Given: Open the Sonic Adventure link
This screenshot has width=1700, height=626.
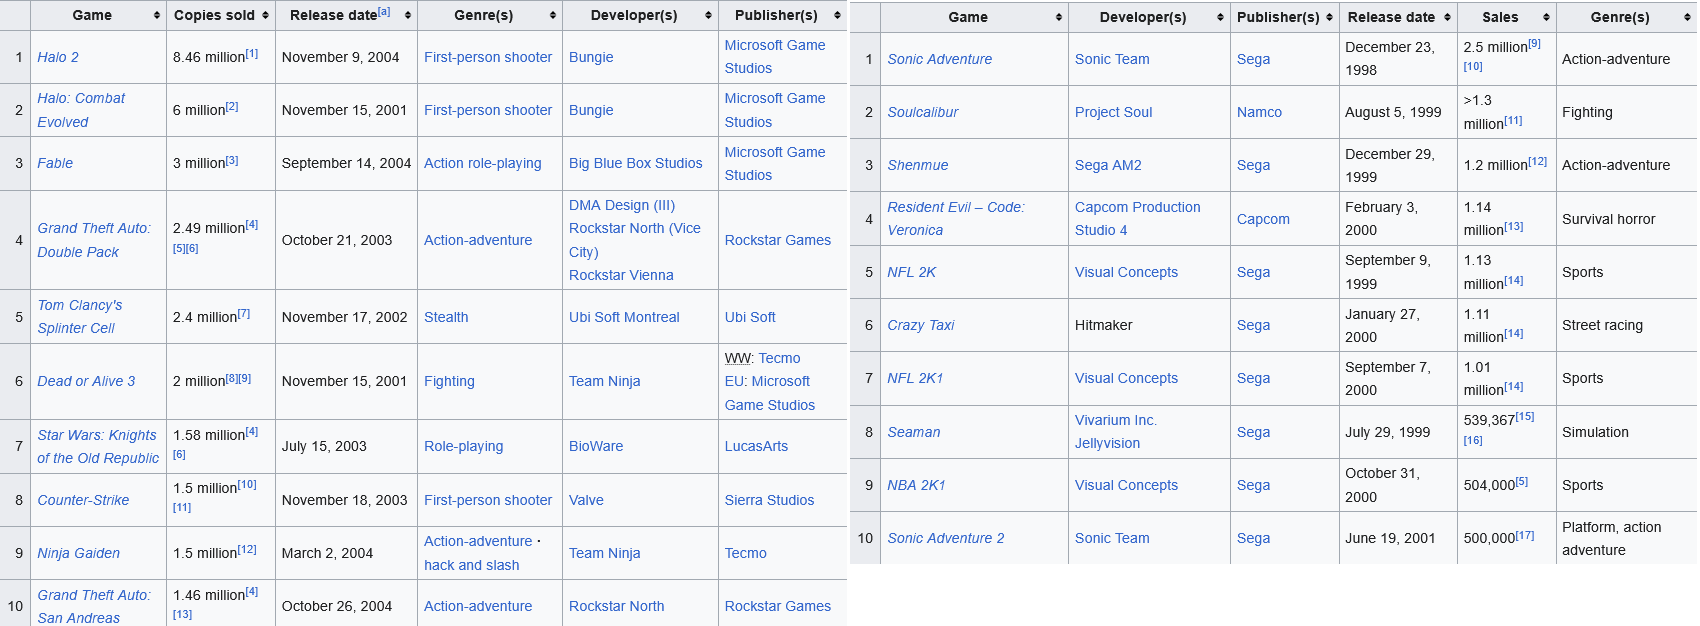Looking at the screenshot, I should tap(940, 59).
